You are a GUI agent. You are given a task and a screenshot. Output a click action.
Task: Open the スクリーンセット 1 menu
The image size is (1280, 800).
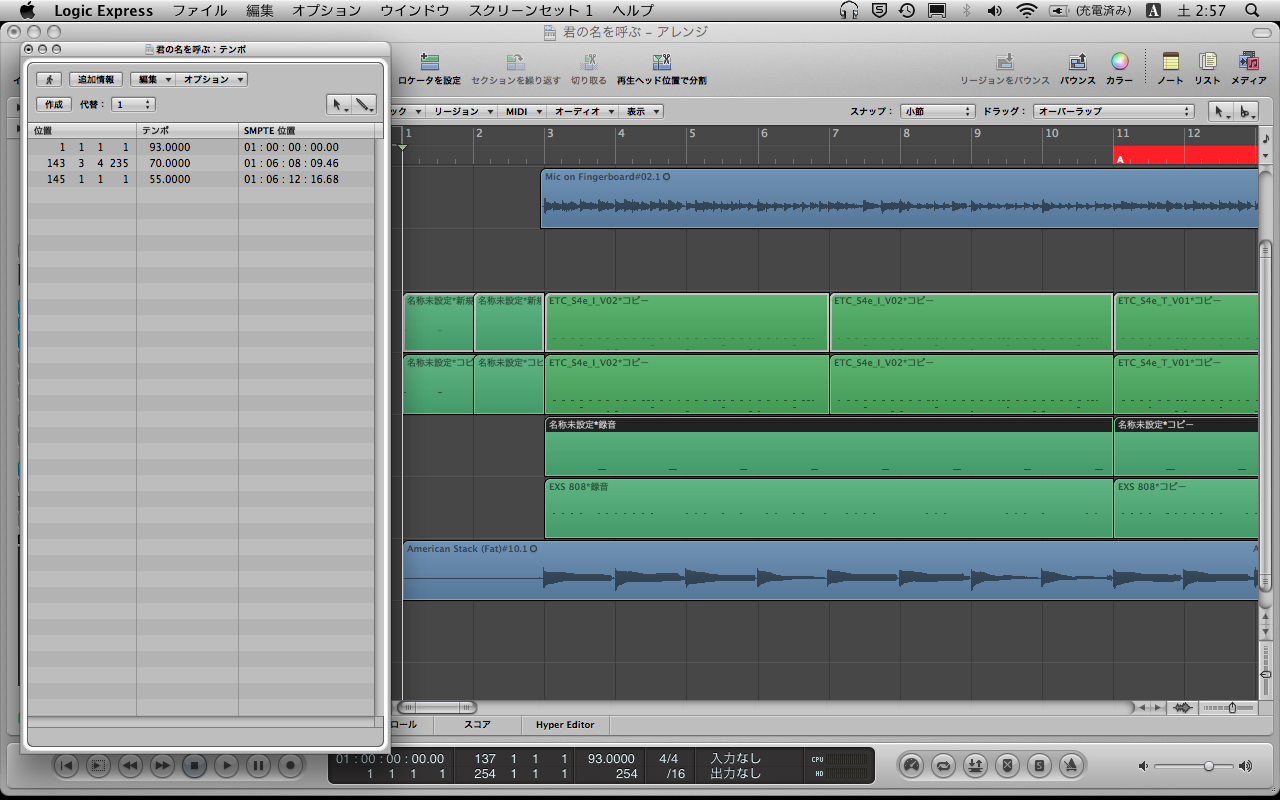click(531, 10)
